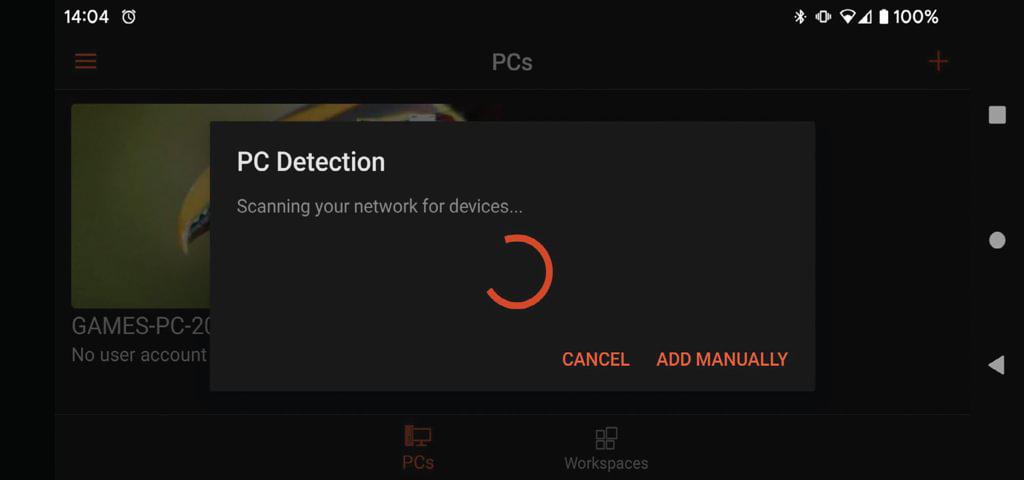Tap the 'No user account' text under PC
The image size is (1024, 480).
139,355
